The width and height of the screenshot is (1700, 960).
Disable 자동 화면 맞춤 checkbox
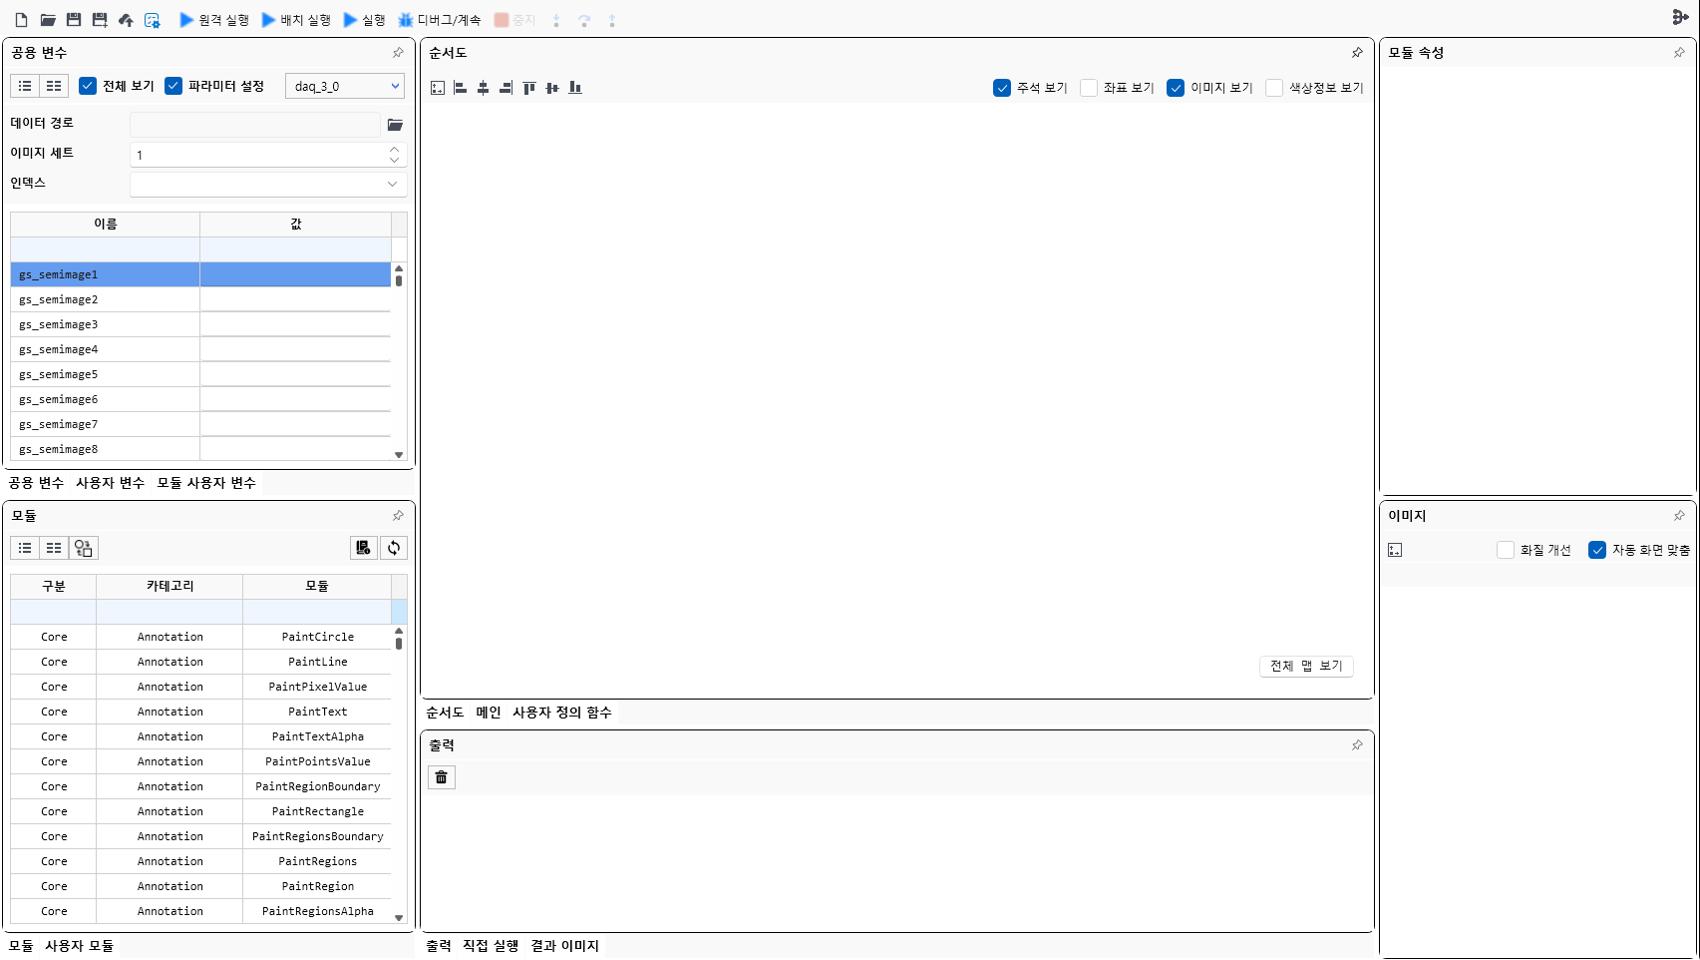pos(1597,550)
